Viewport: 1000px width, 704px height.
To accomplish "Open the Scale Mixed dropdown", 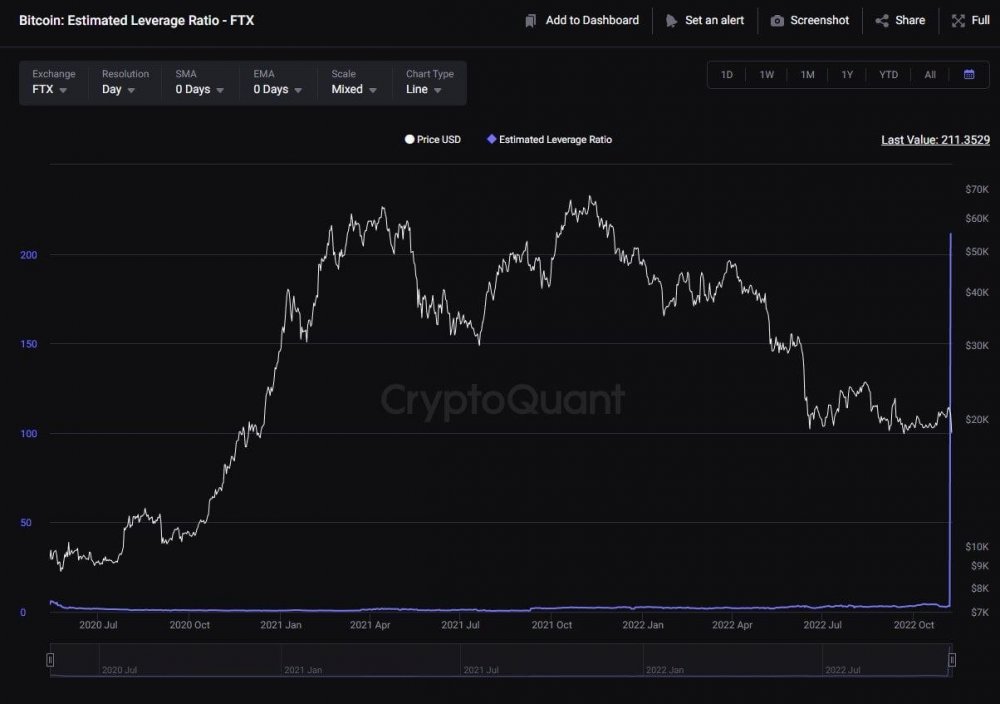I will pyautogui.click(x=354, y=82).
